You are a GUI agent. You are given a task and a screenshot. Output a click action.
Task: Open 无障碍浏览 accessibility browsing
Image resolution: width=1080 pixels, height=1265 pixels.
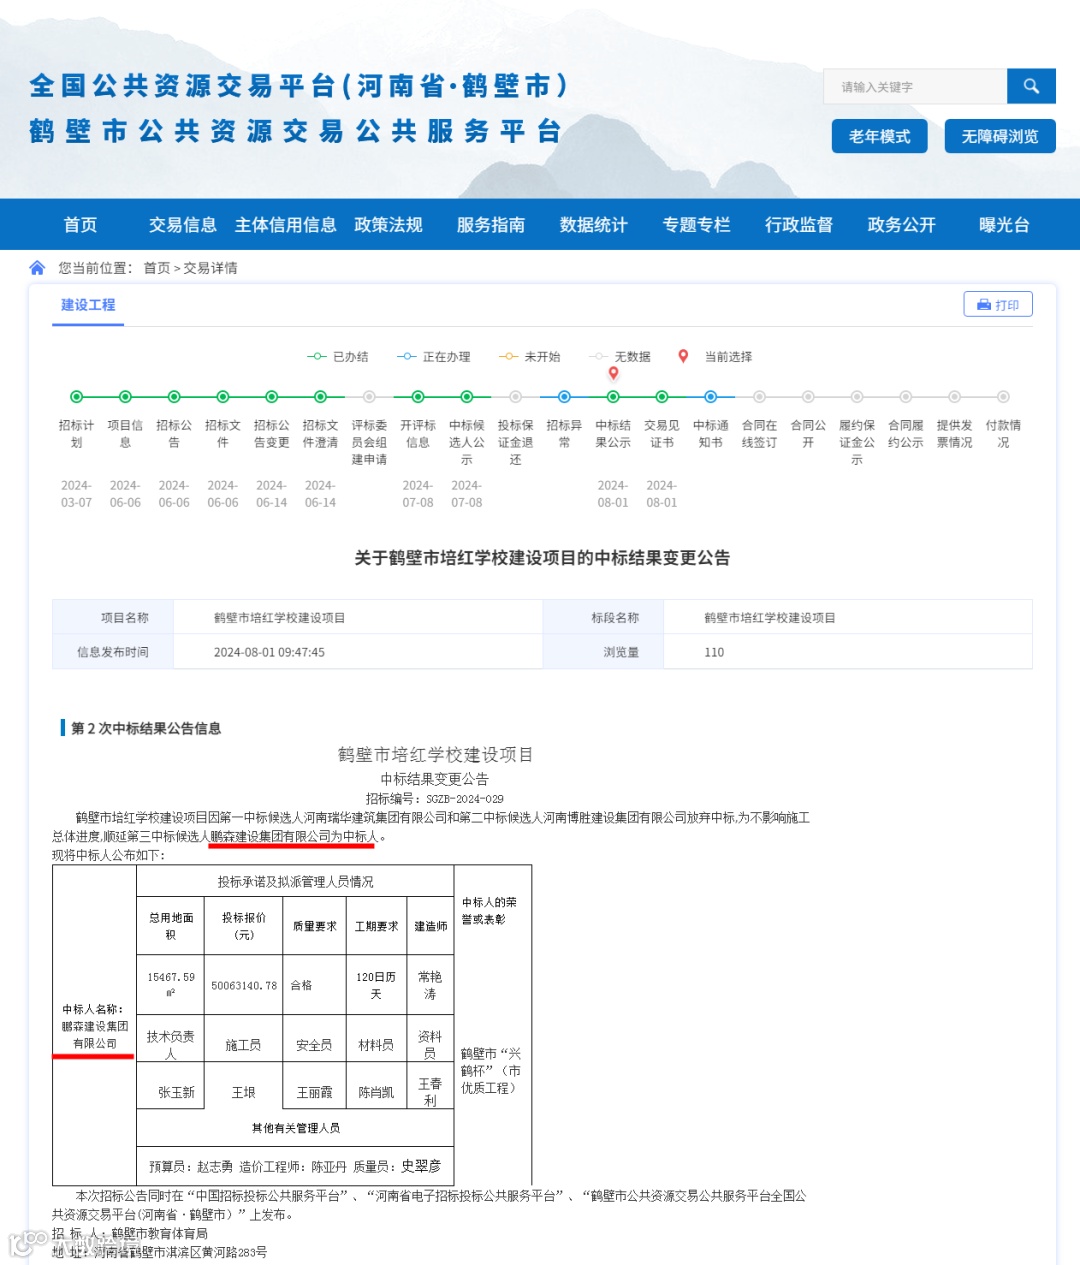point(1000,136)
